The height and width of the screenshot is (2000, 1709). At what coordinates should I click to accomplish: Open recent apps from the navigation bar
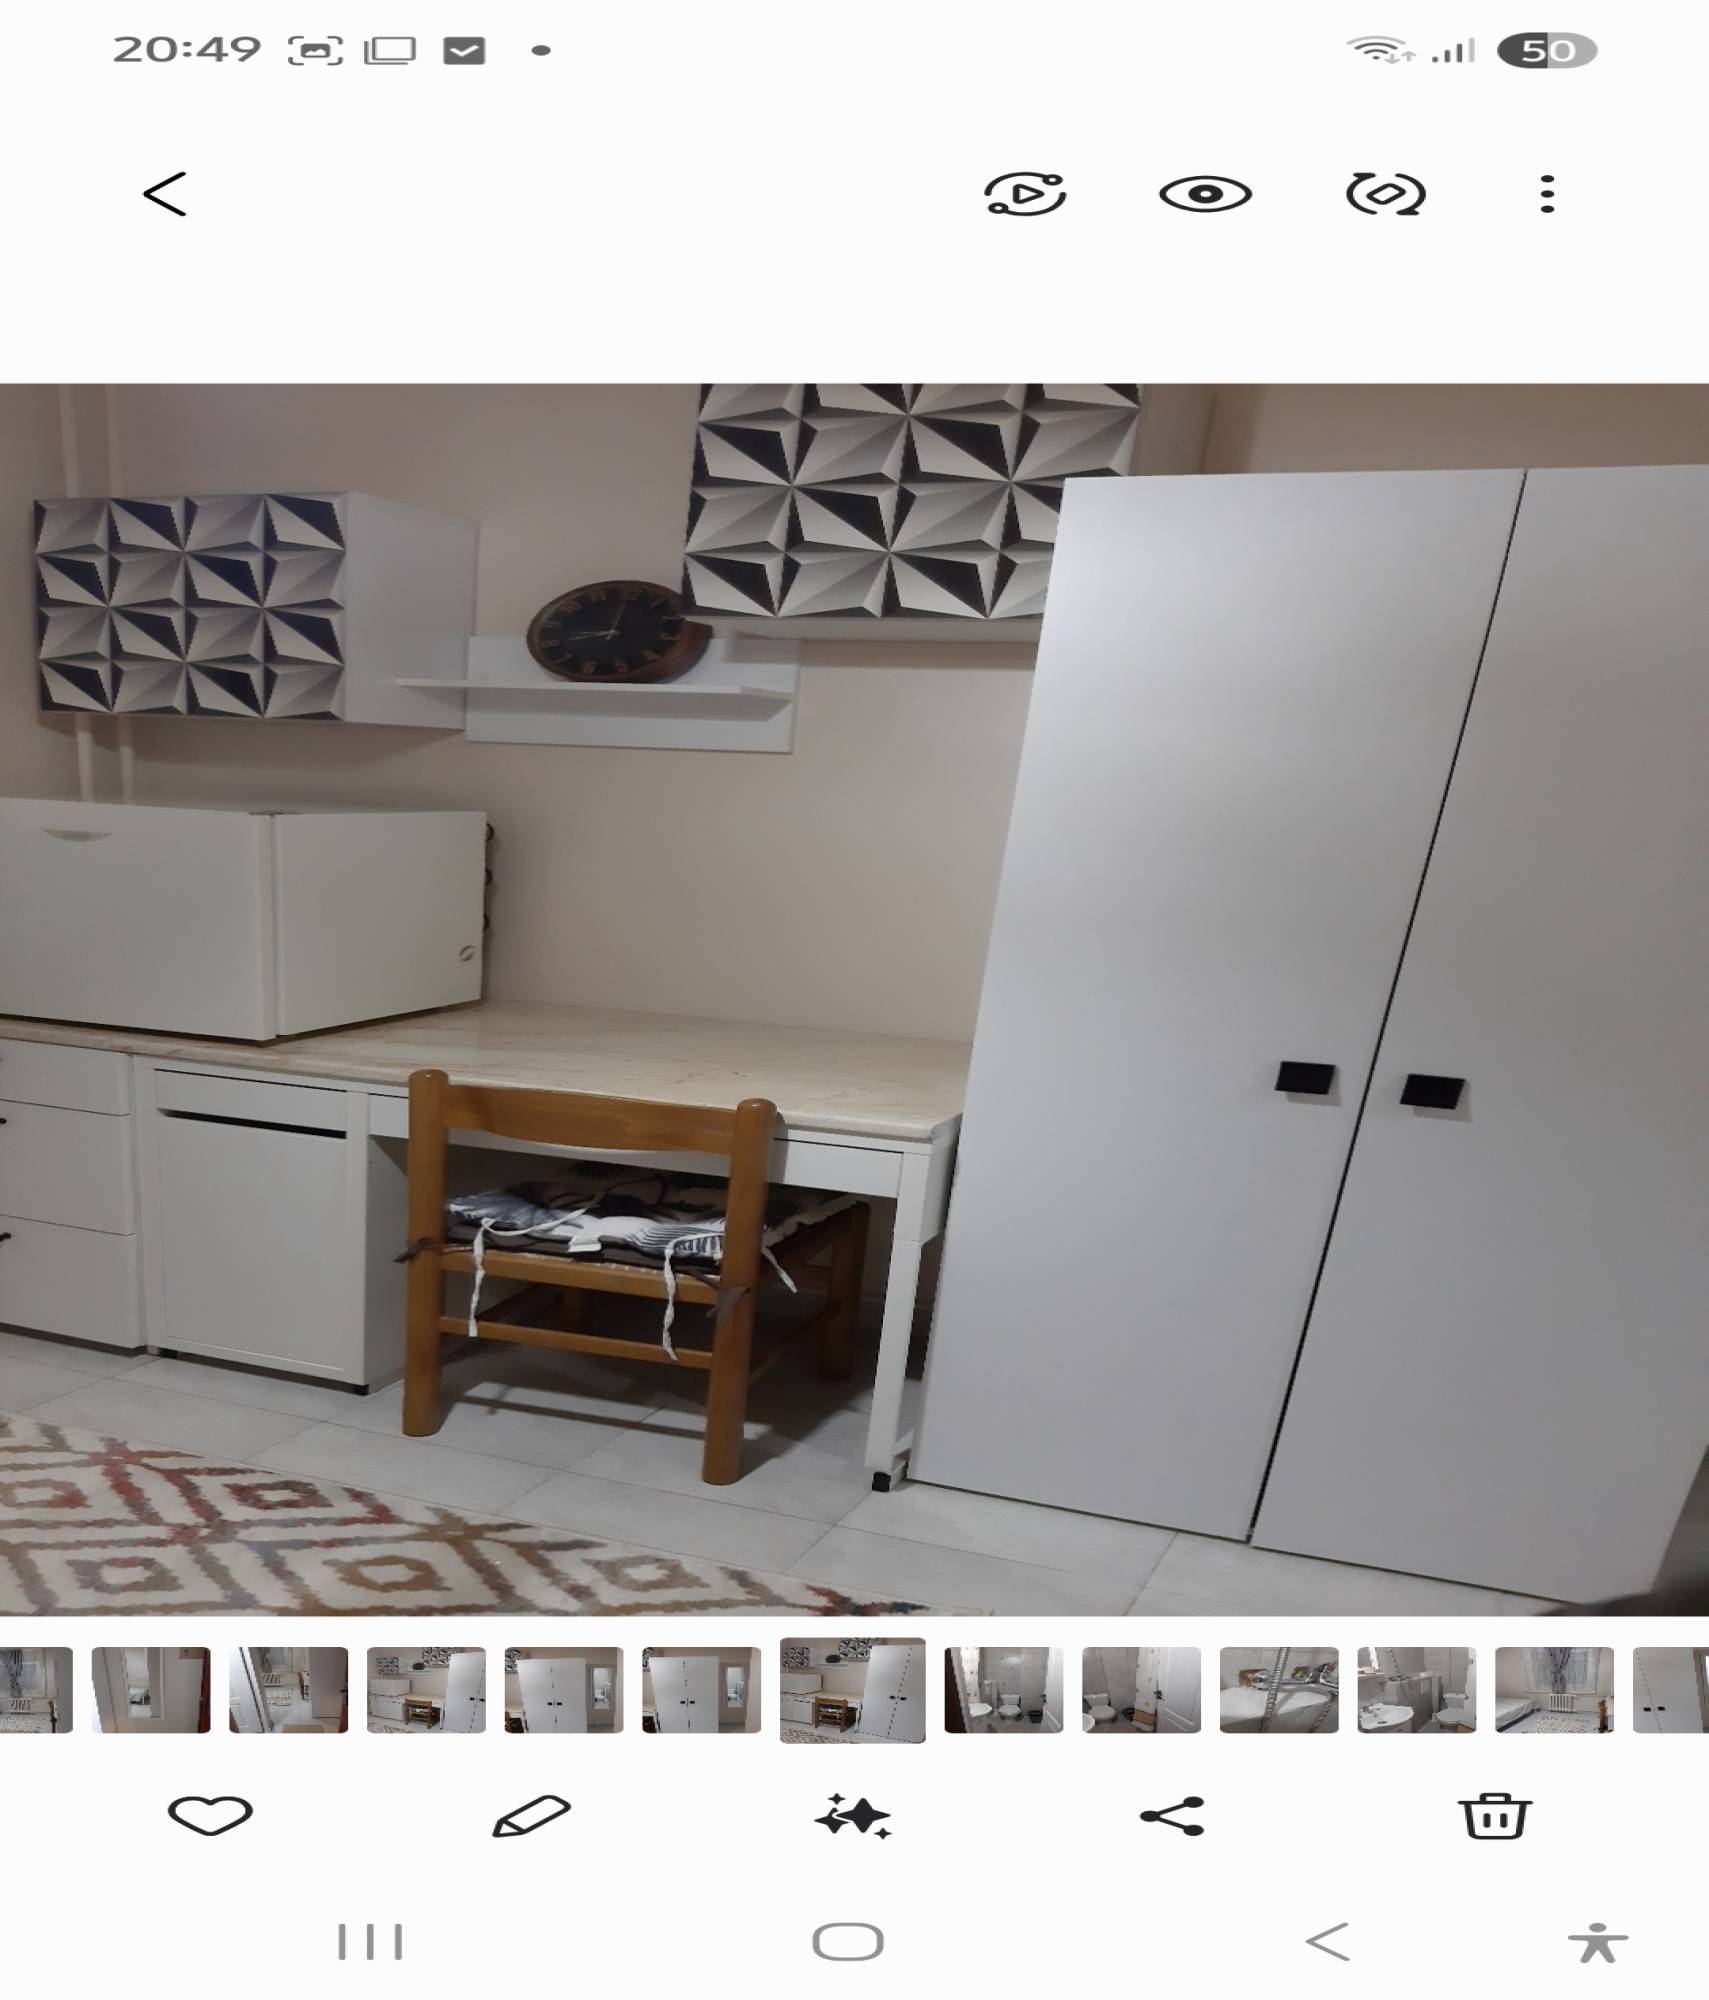click(369, 1942)
